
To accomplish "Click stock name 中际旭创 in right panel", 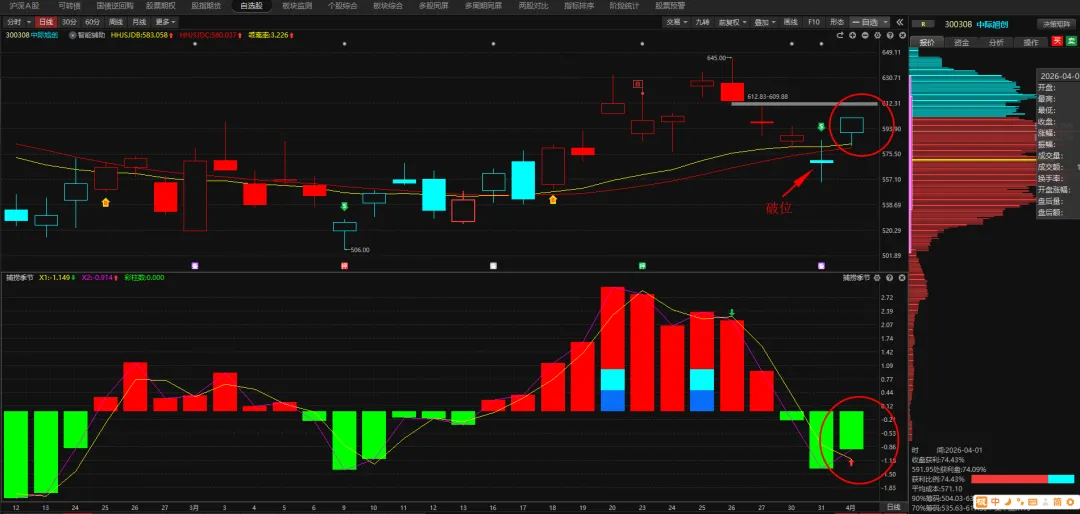I will click(992, 24).
